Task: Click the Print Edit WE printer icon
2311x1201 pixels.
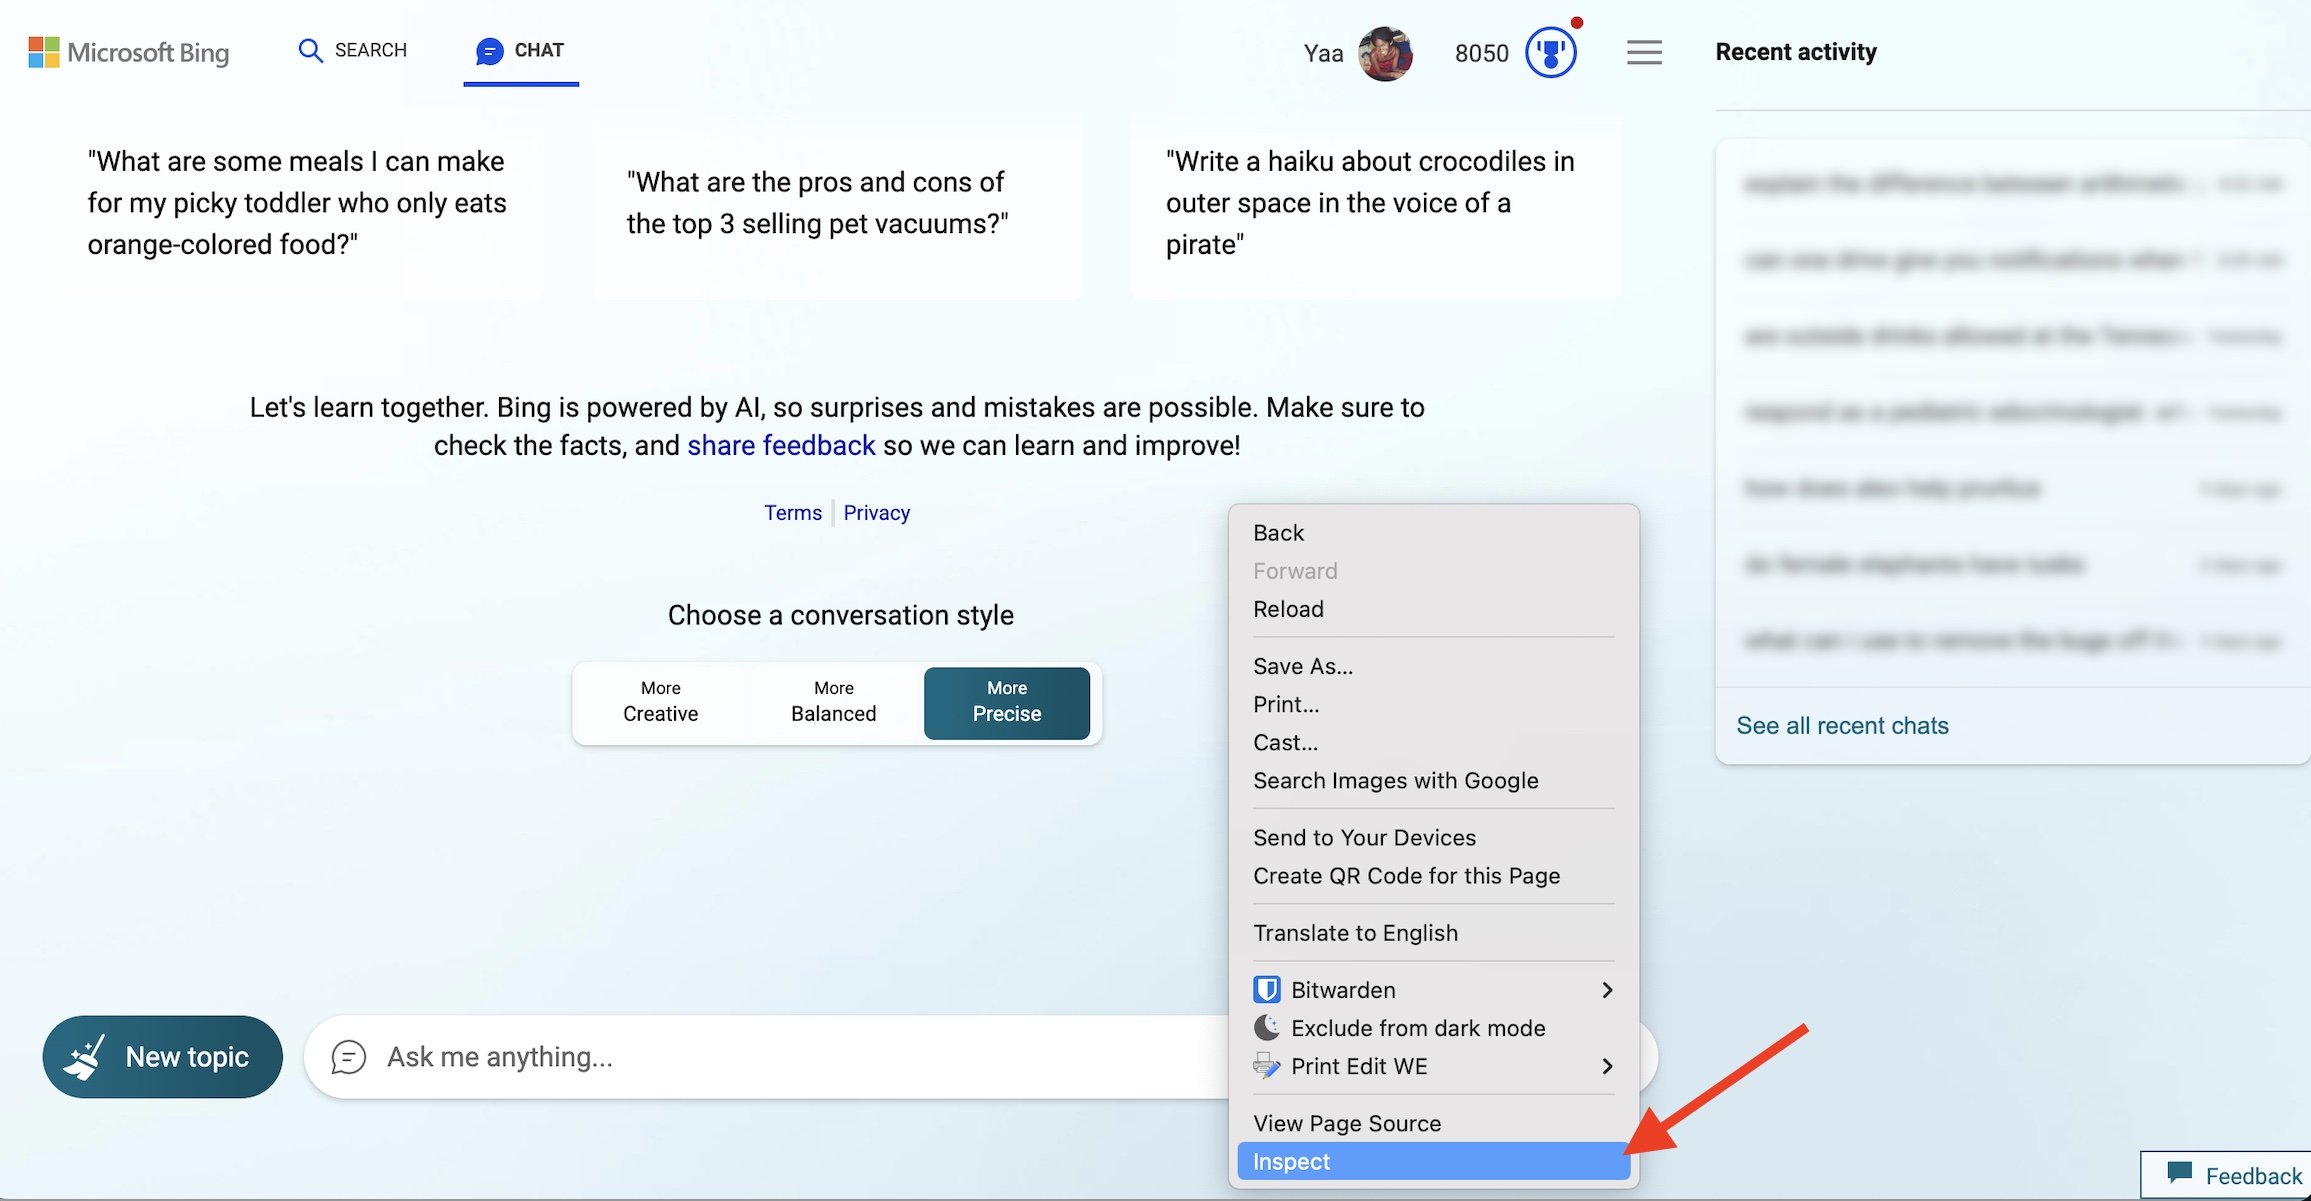Action: point(1266,1065)
